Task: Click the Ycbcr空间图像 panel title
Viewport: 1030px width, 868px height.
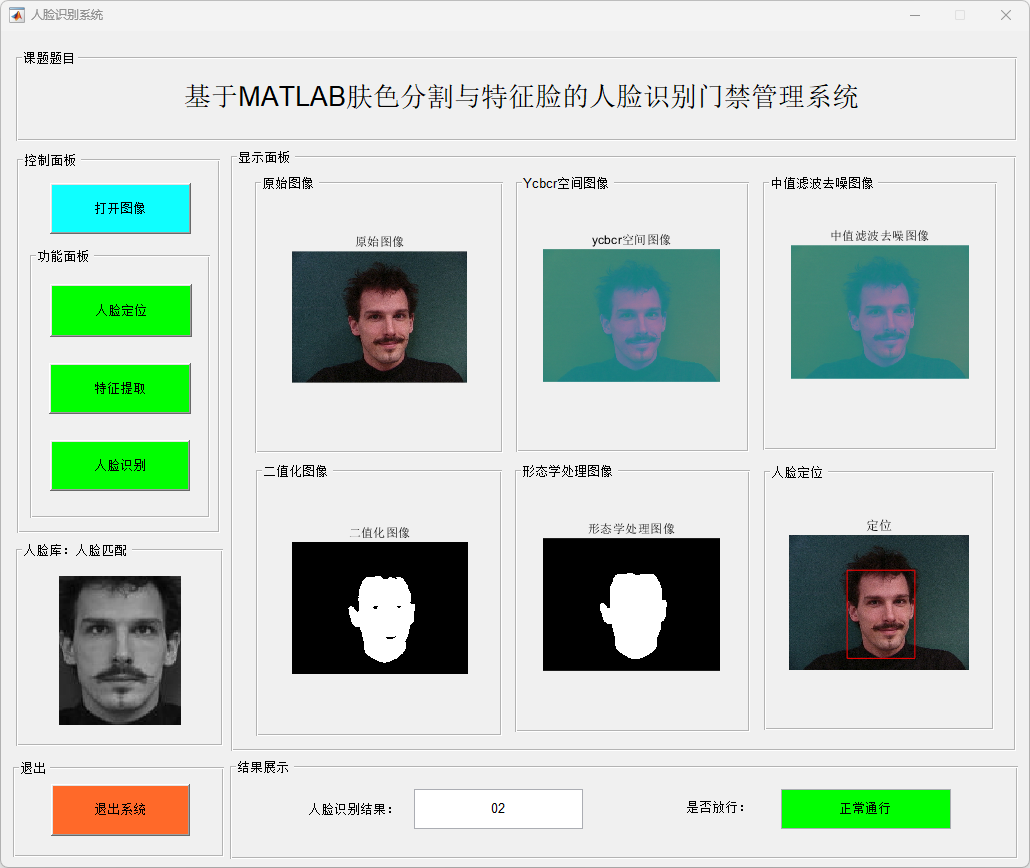Action: (566, 183)
